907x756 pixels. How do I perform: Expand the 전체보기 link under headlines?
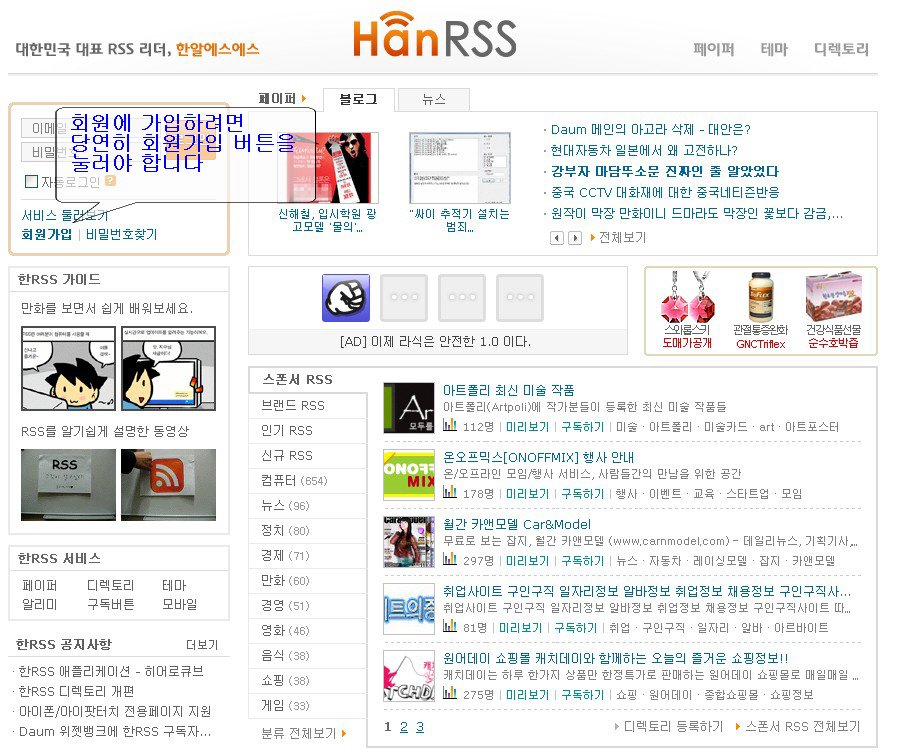click(x=618, y=238)
